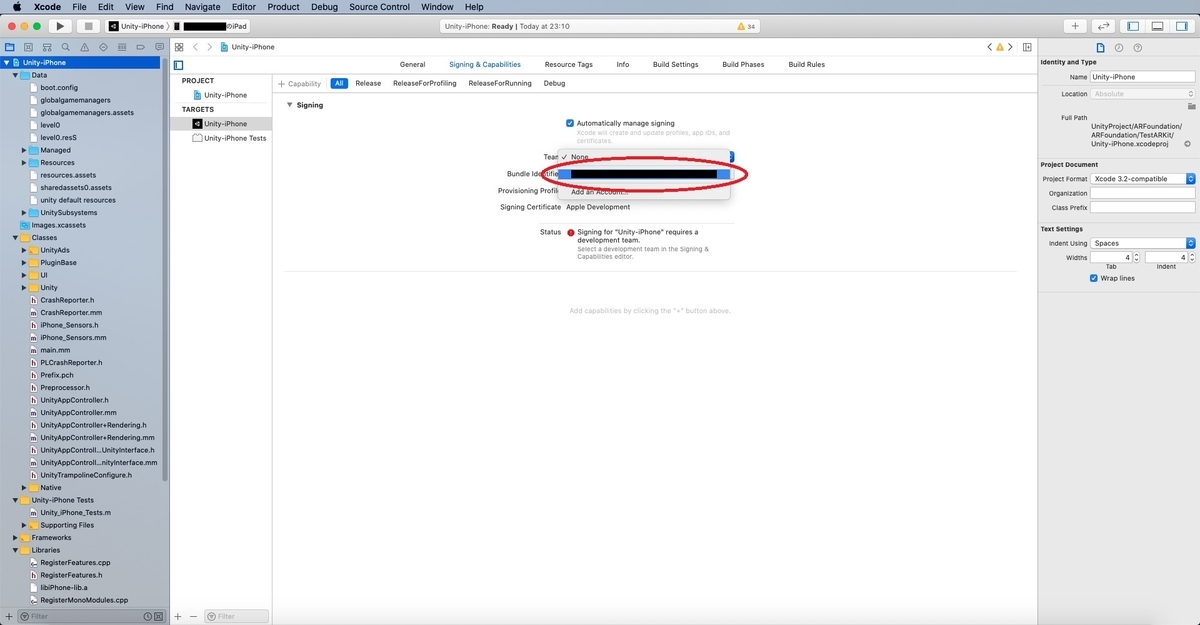Switch to the Build Phases tab

coord(743,64)
